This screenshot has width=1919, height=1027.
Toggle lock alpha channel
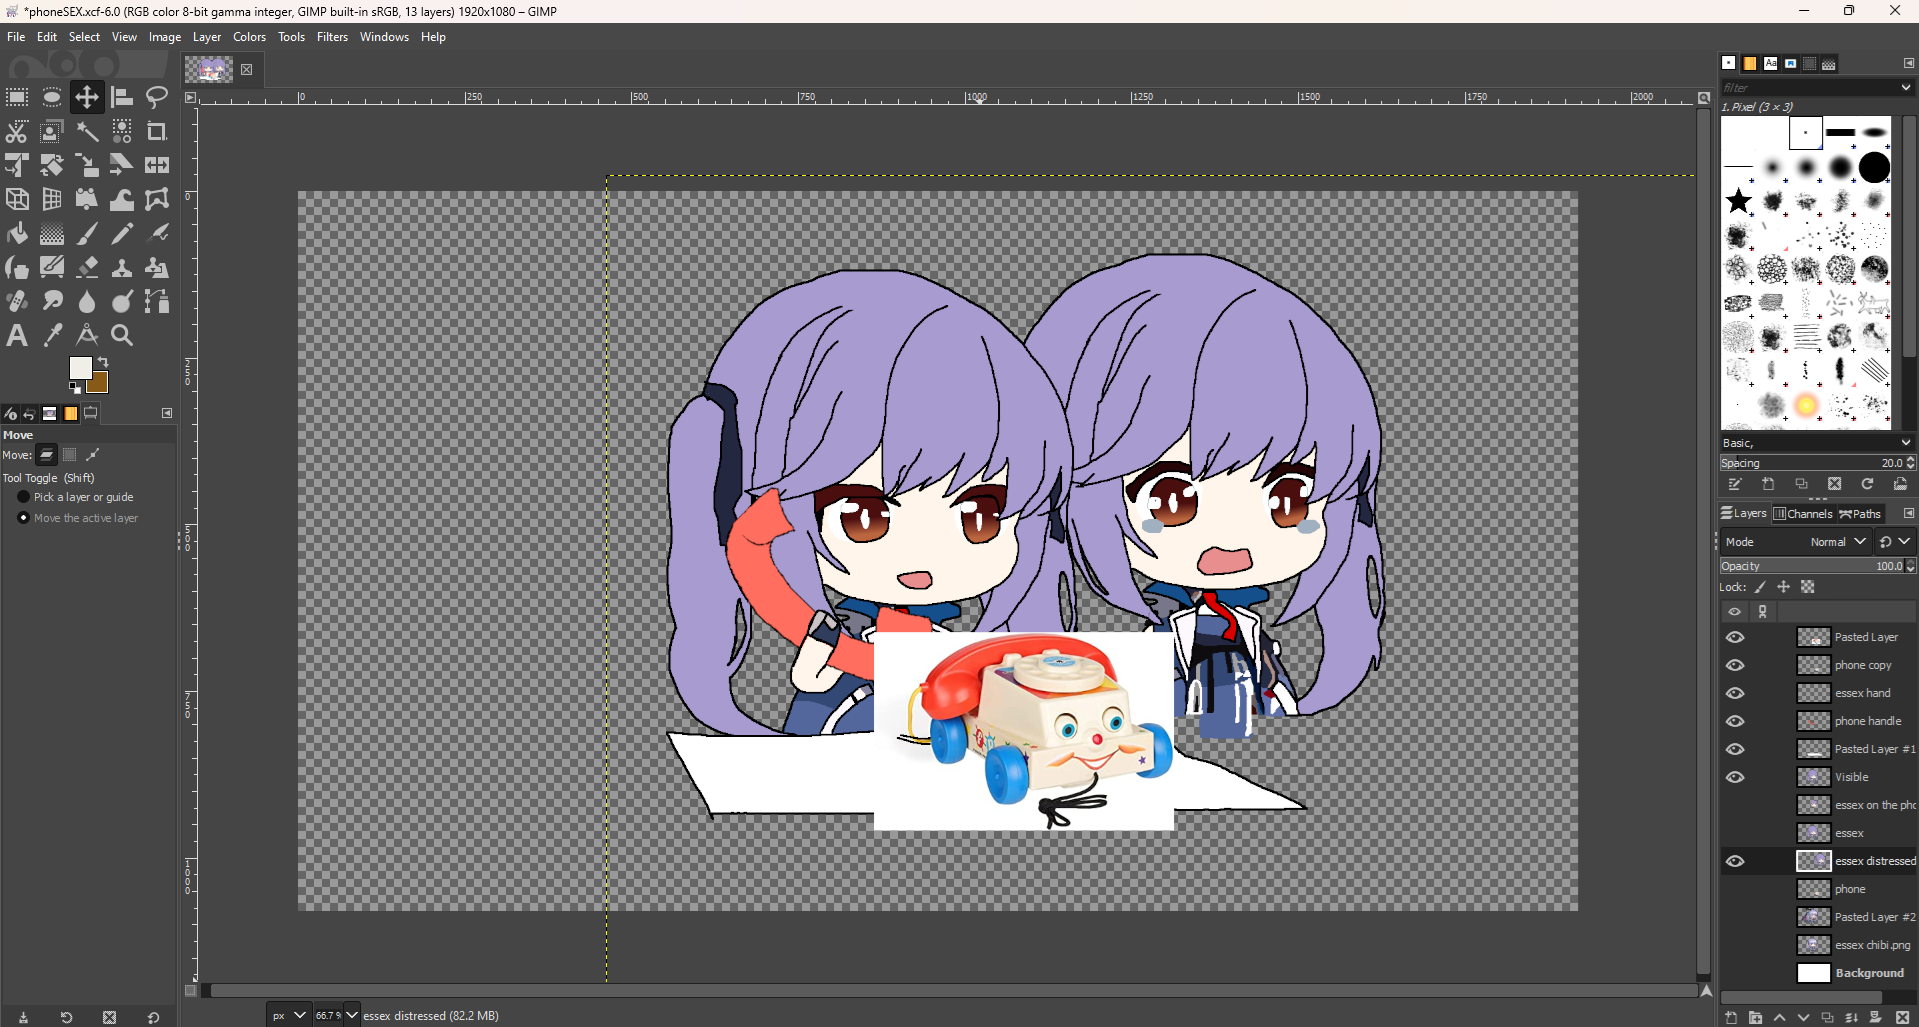tap(1808, 587)
